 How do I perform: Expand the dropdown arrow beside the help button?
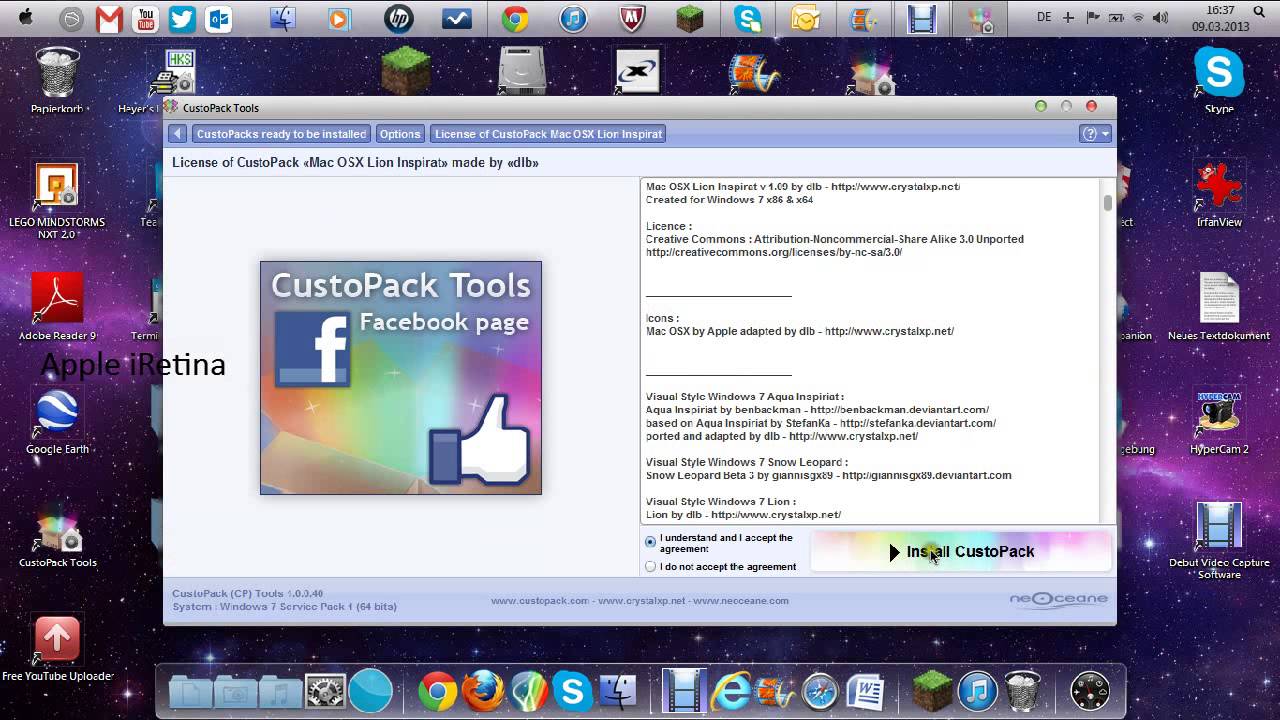coord(1105,134)
